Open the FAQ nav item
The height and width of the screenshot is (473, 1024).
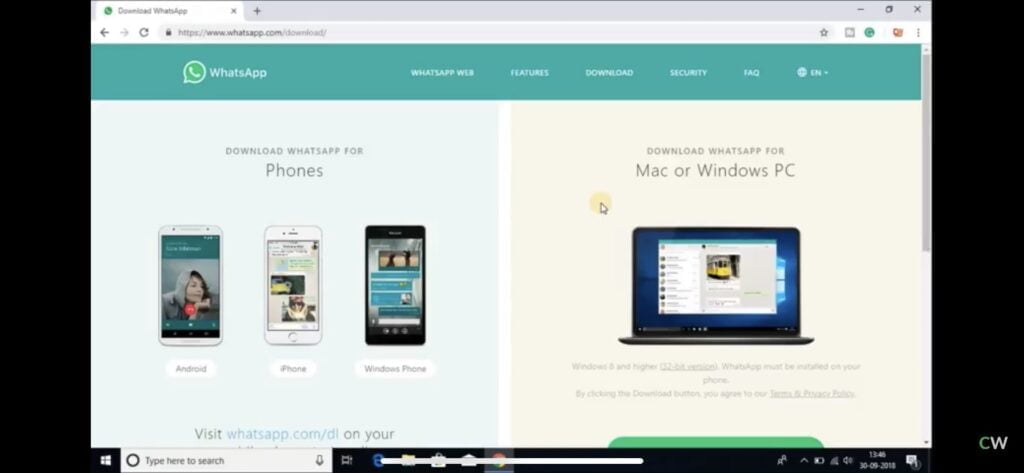752,73
